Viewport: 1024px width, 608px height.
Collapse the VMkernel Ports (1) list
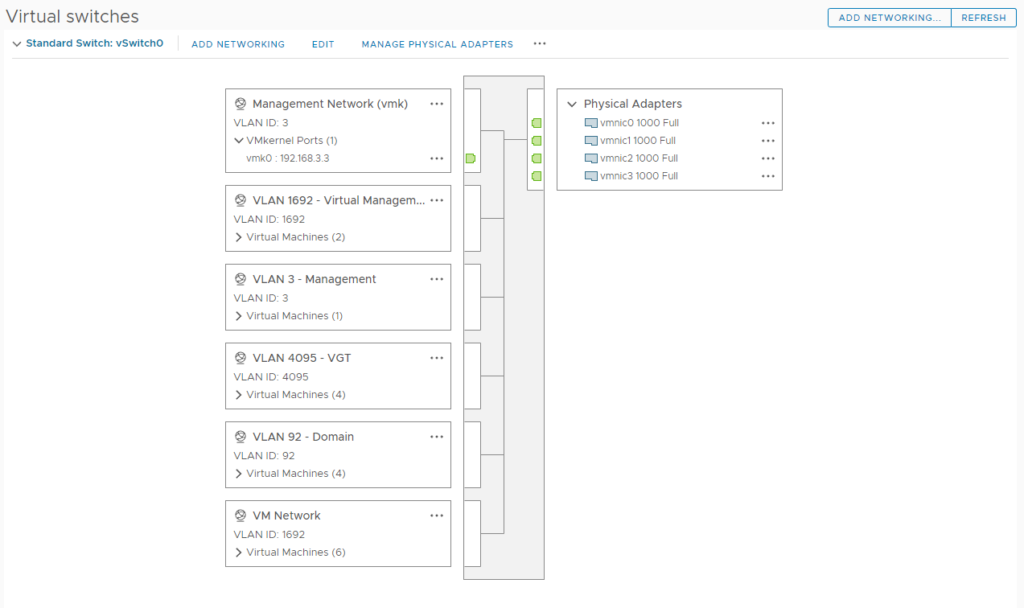pyautogui.click(x=239, y=141)
